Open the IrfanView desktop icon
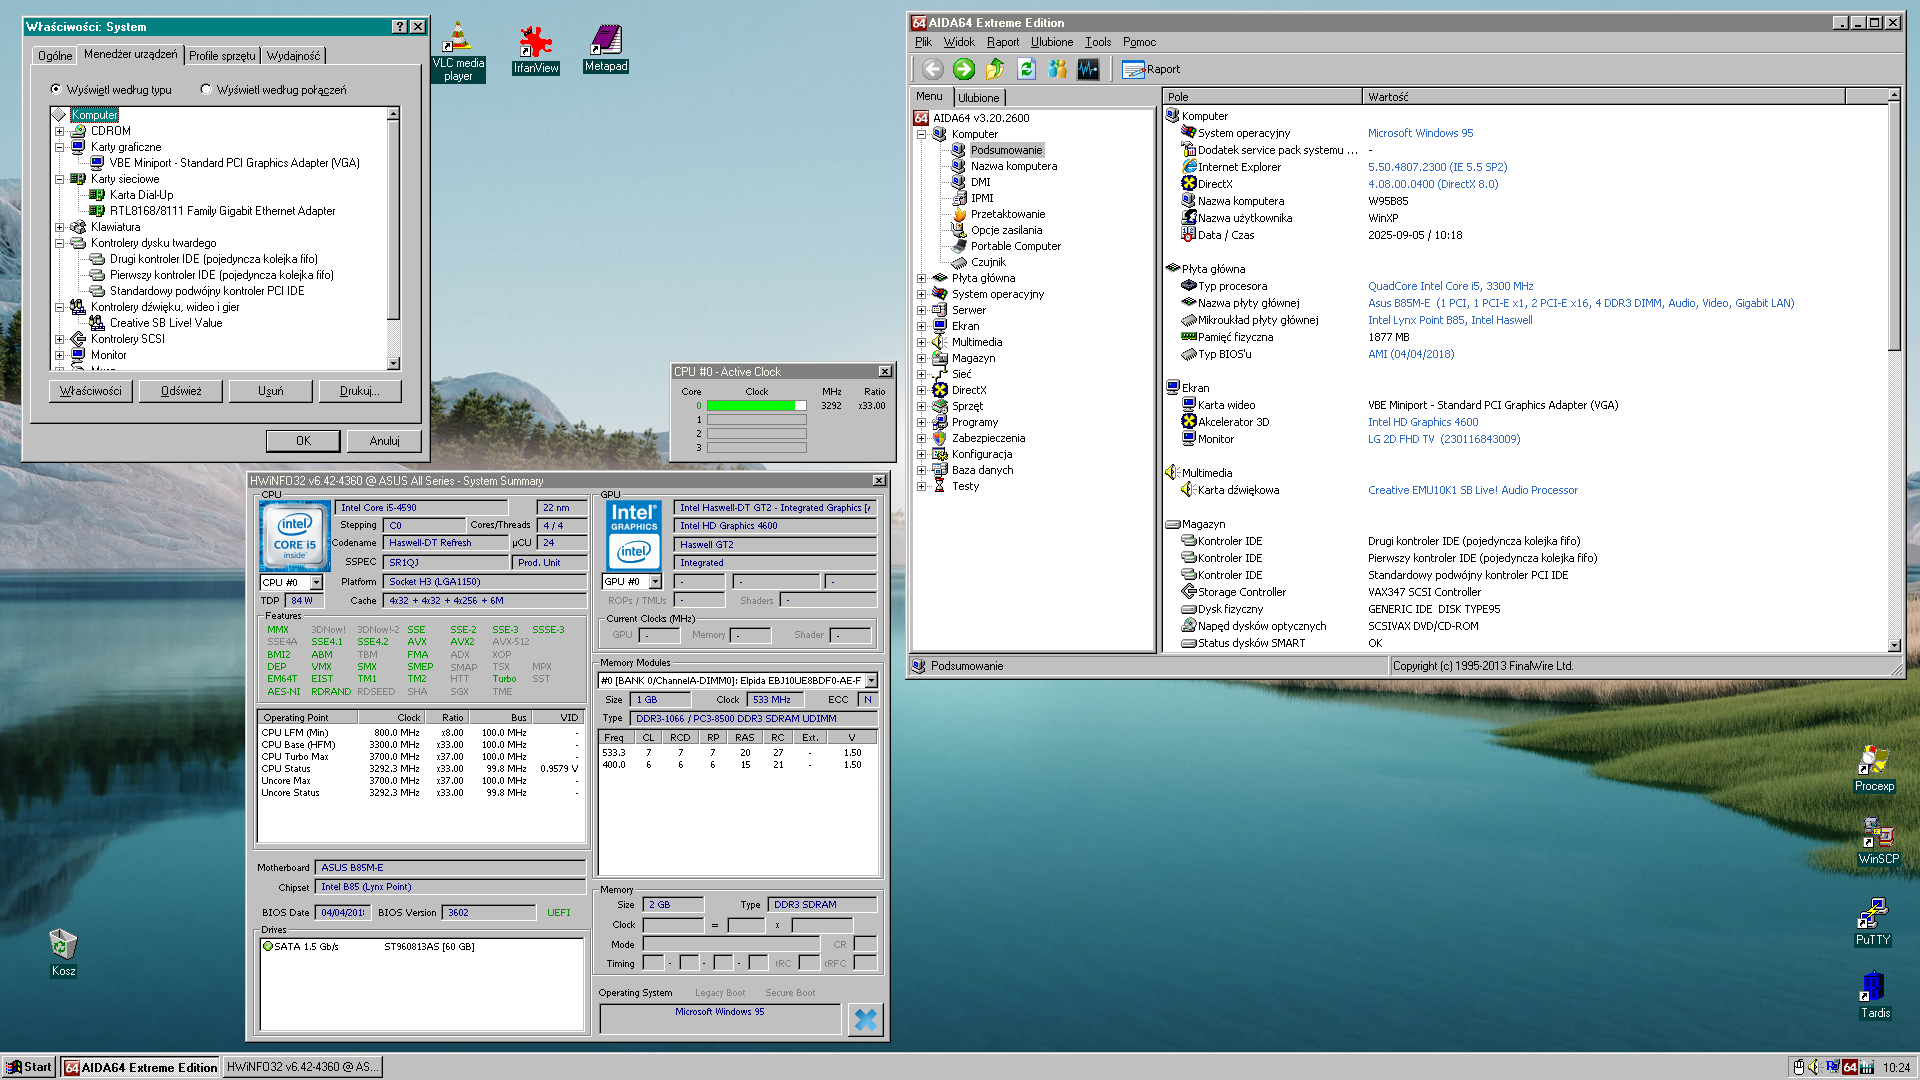 coord(536,50)
